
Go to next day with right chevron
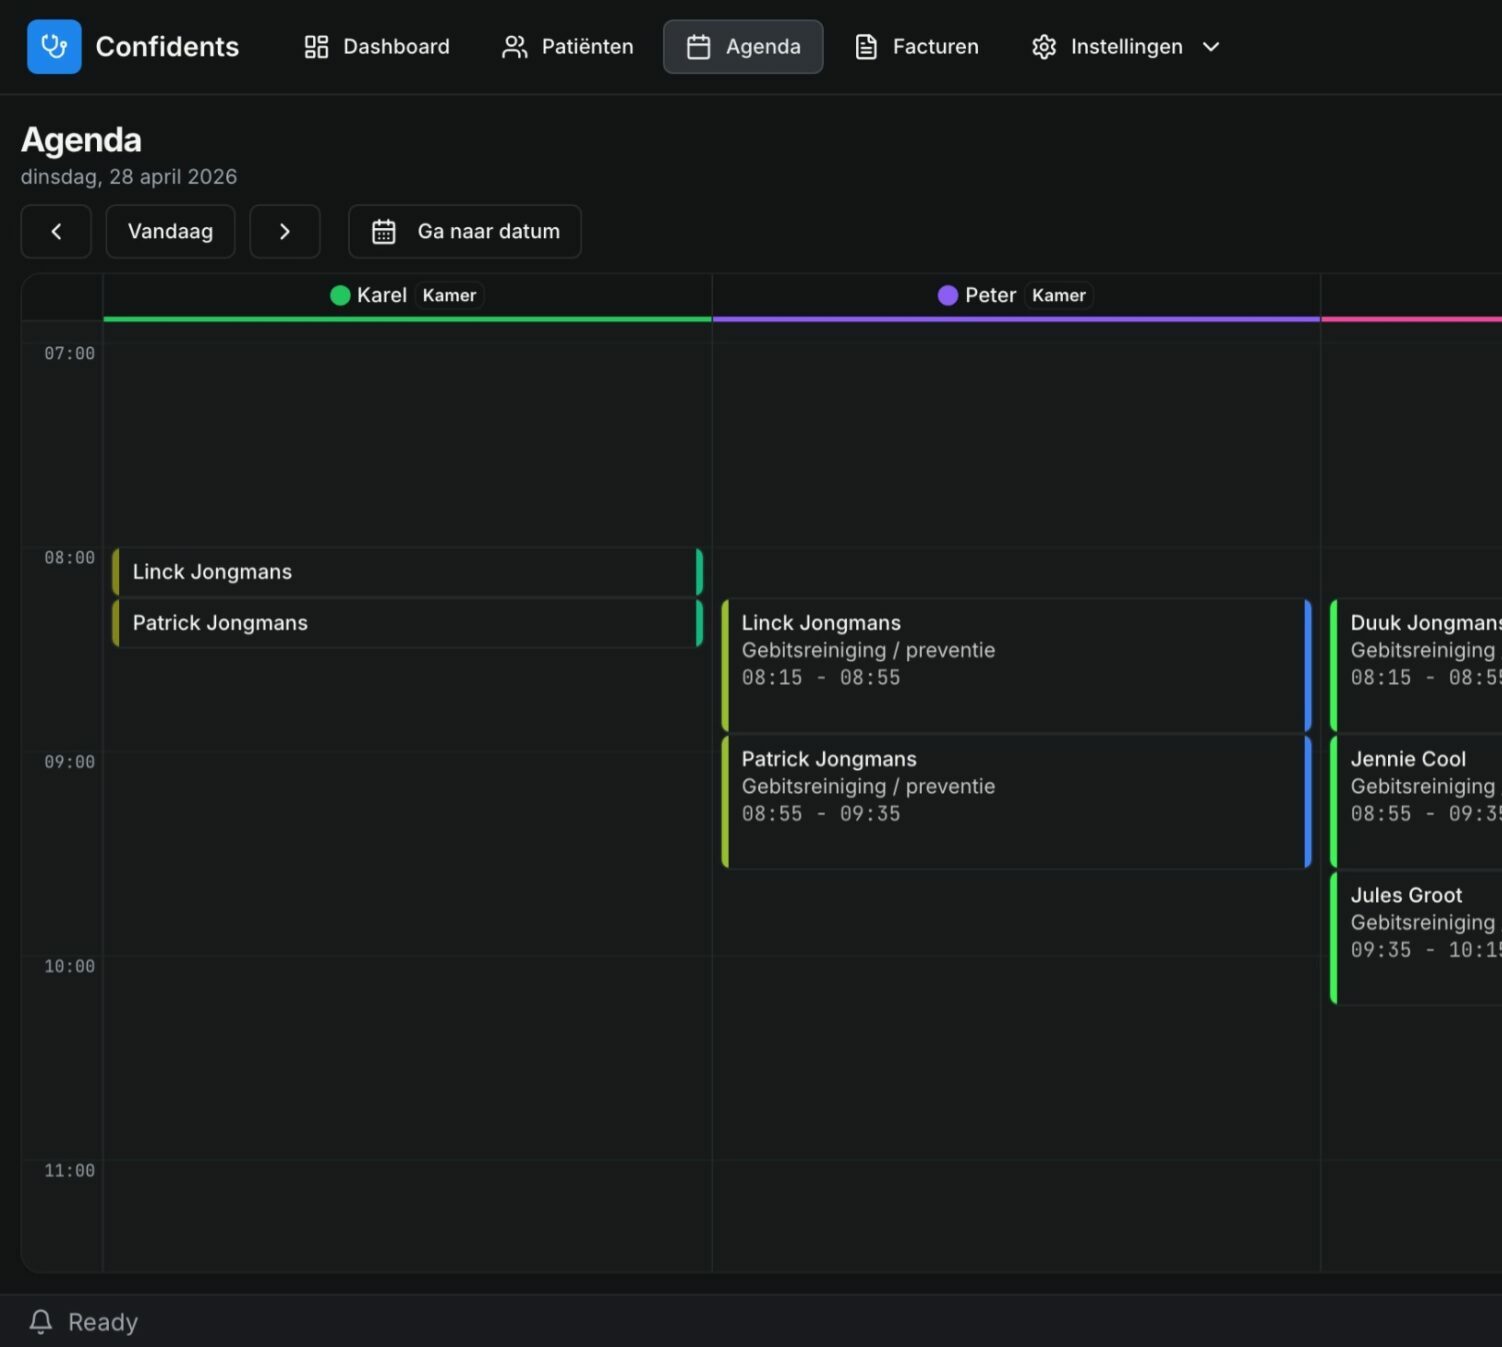coord(285,232)
